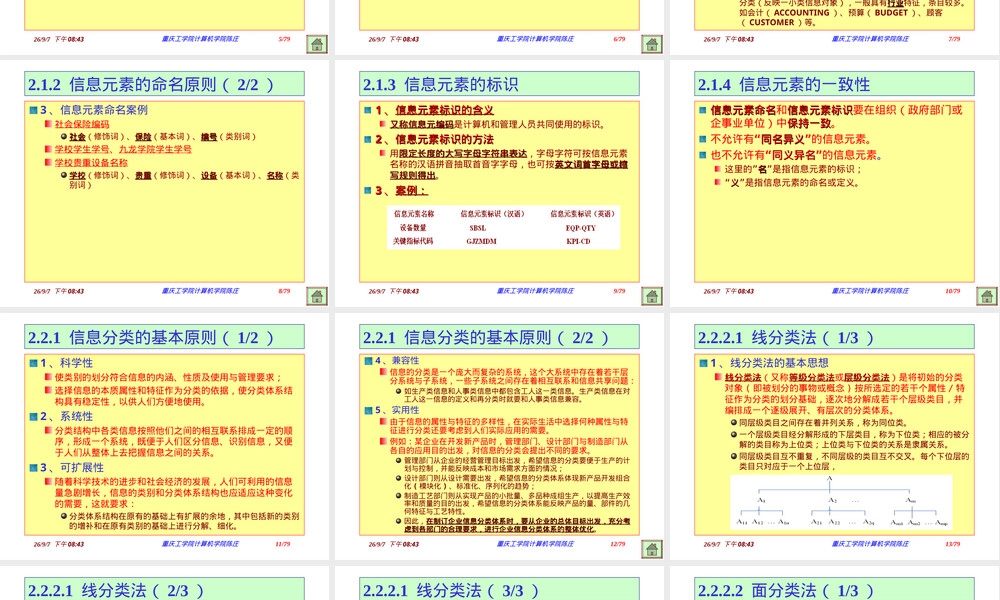This screenshot has width=1000, height=600.
Task: Click table header 信息元素标识(英语)
Action: (x=583, y=214)
